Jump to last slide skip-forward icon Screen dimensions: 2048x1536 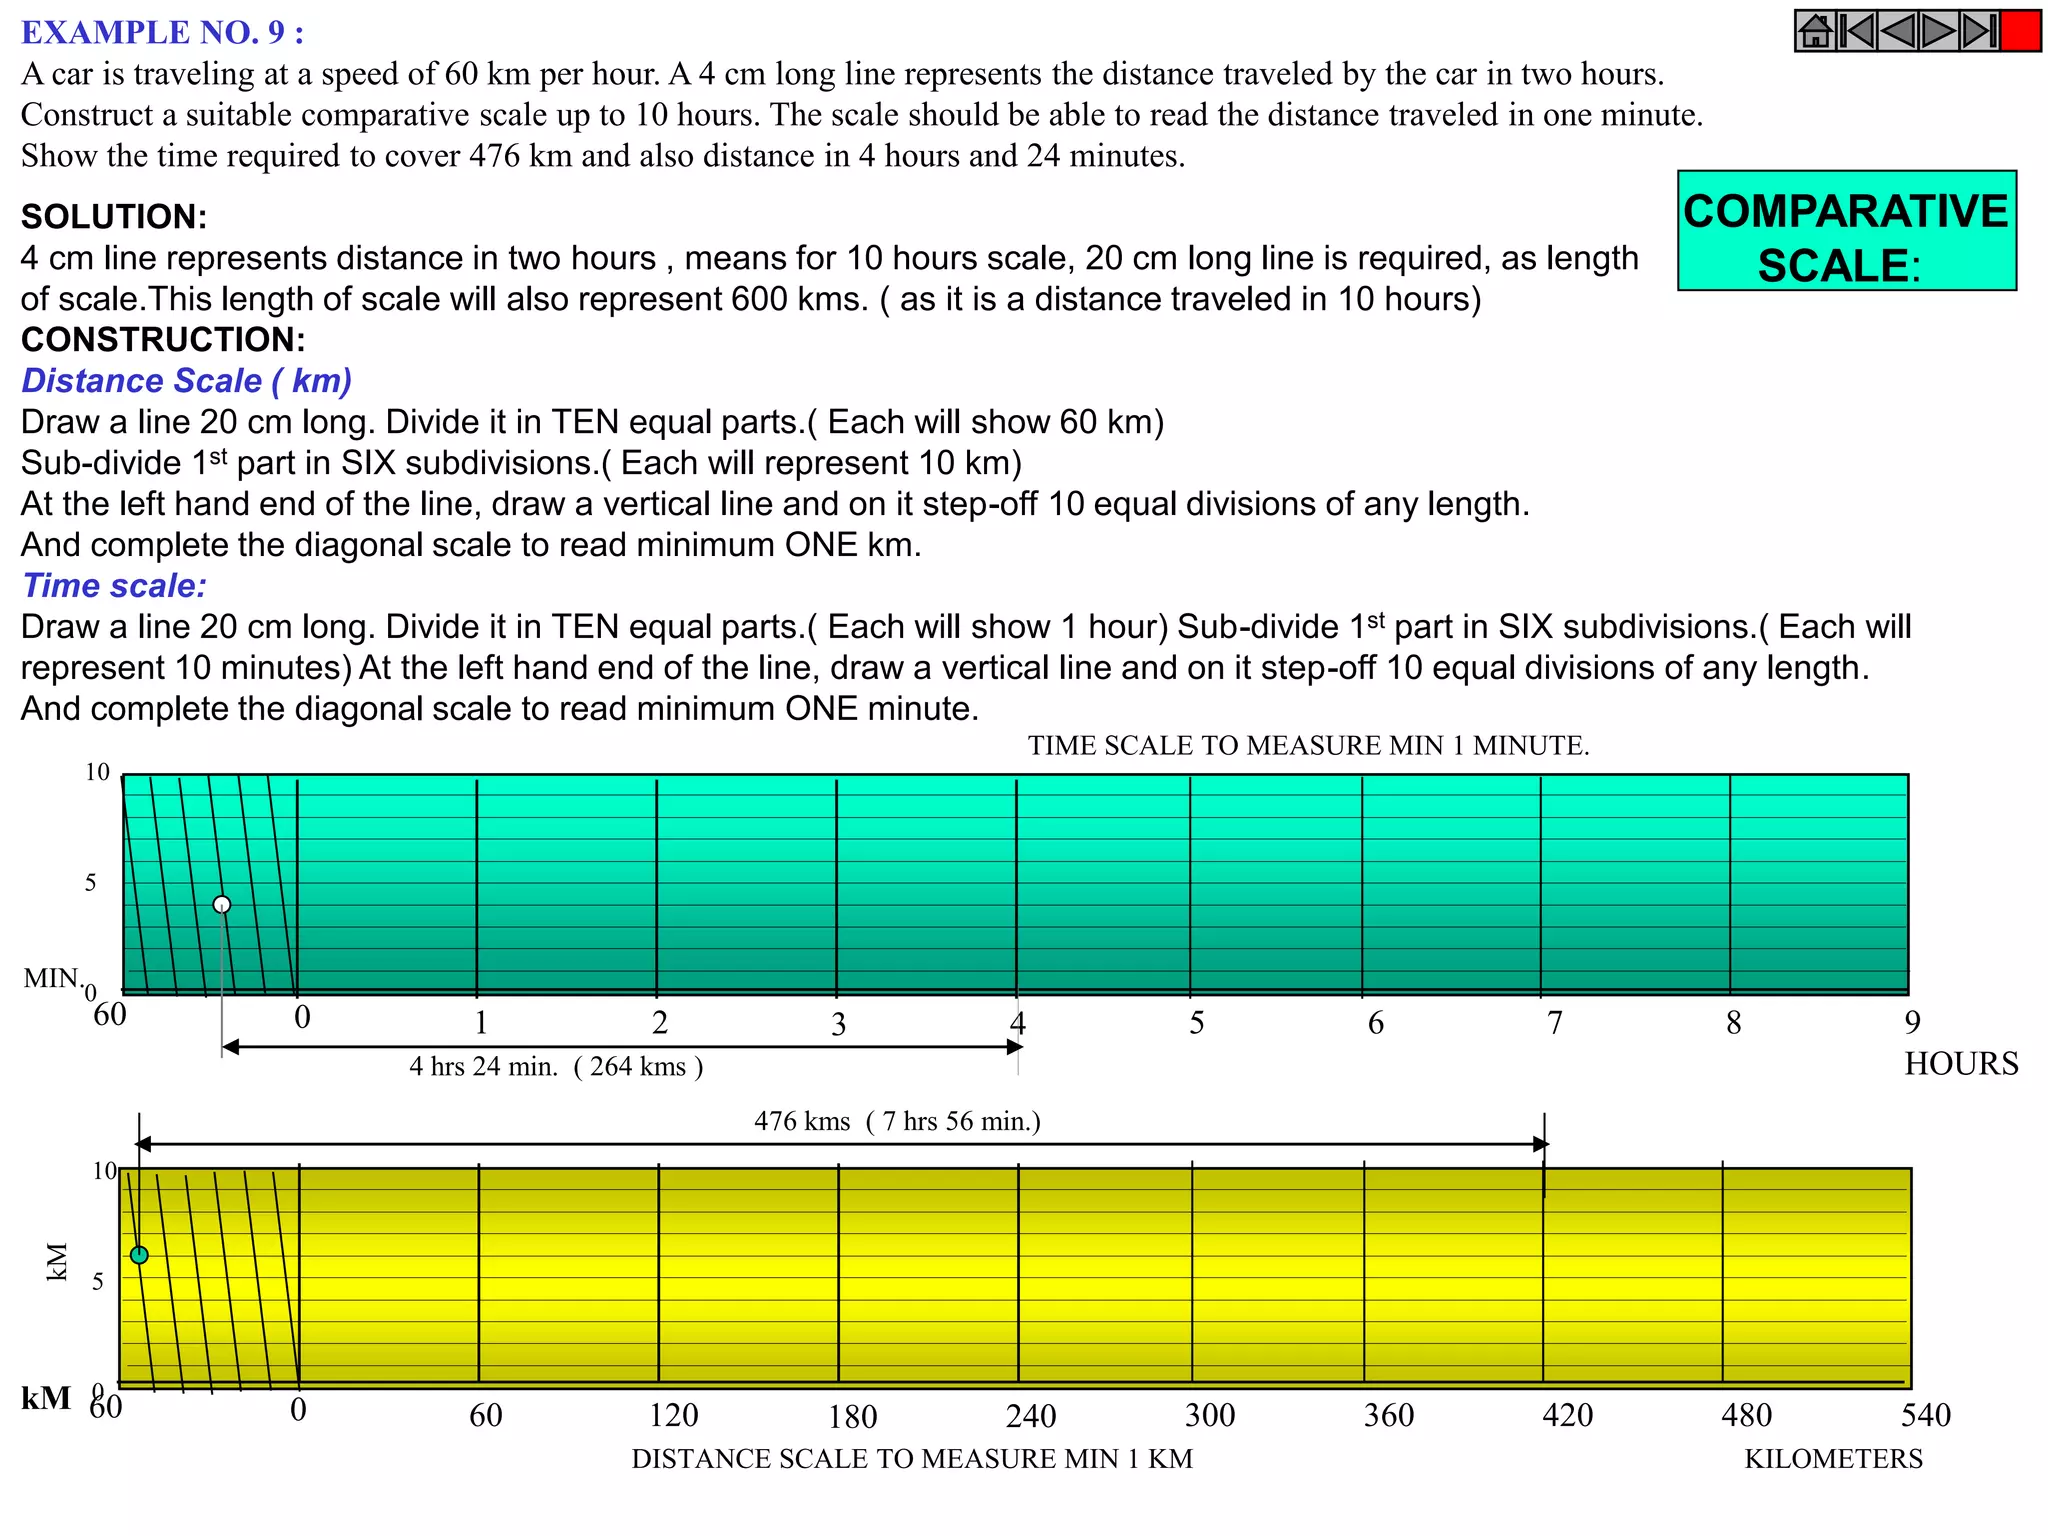point(1979,31)
